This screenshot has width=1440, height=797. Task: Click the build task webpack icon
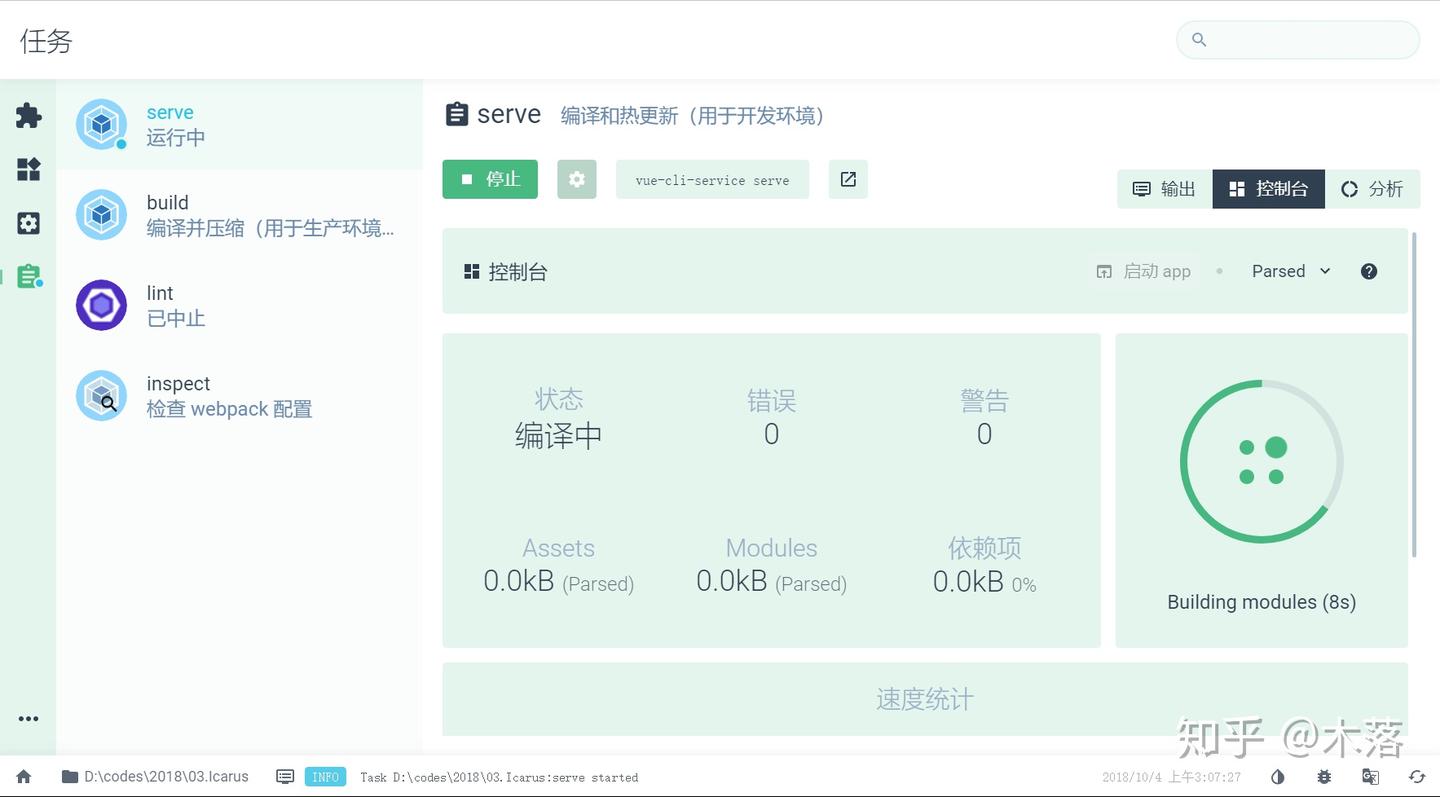pos(101,215)
